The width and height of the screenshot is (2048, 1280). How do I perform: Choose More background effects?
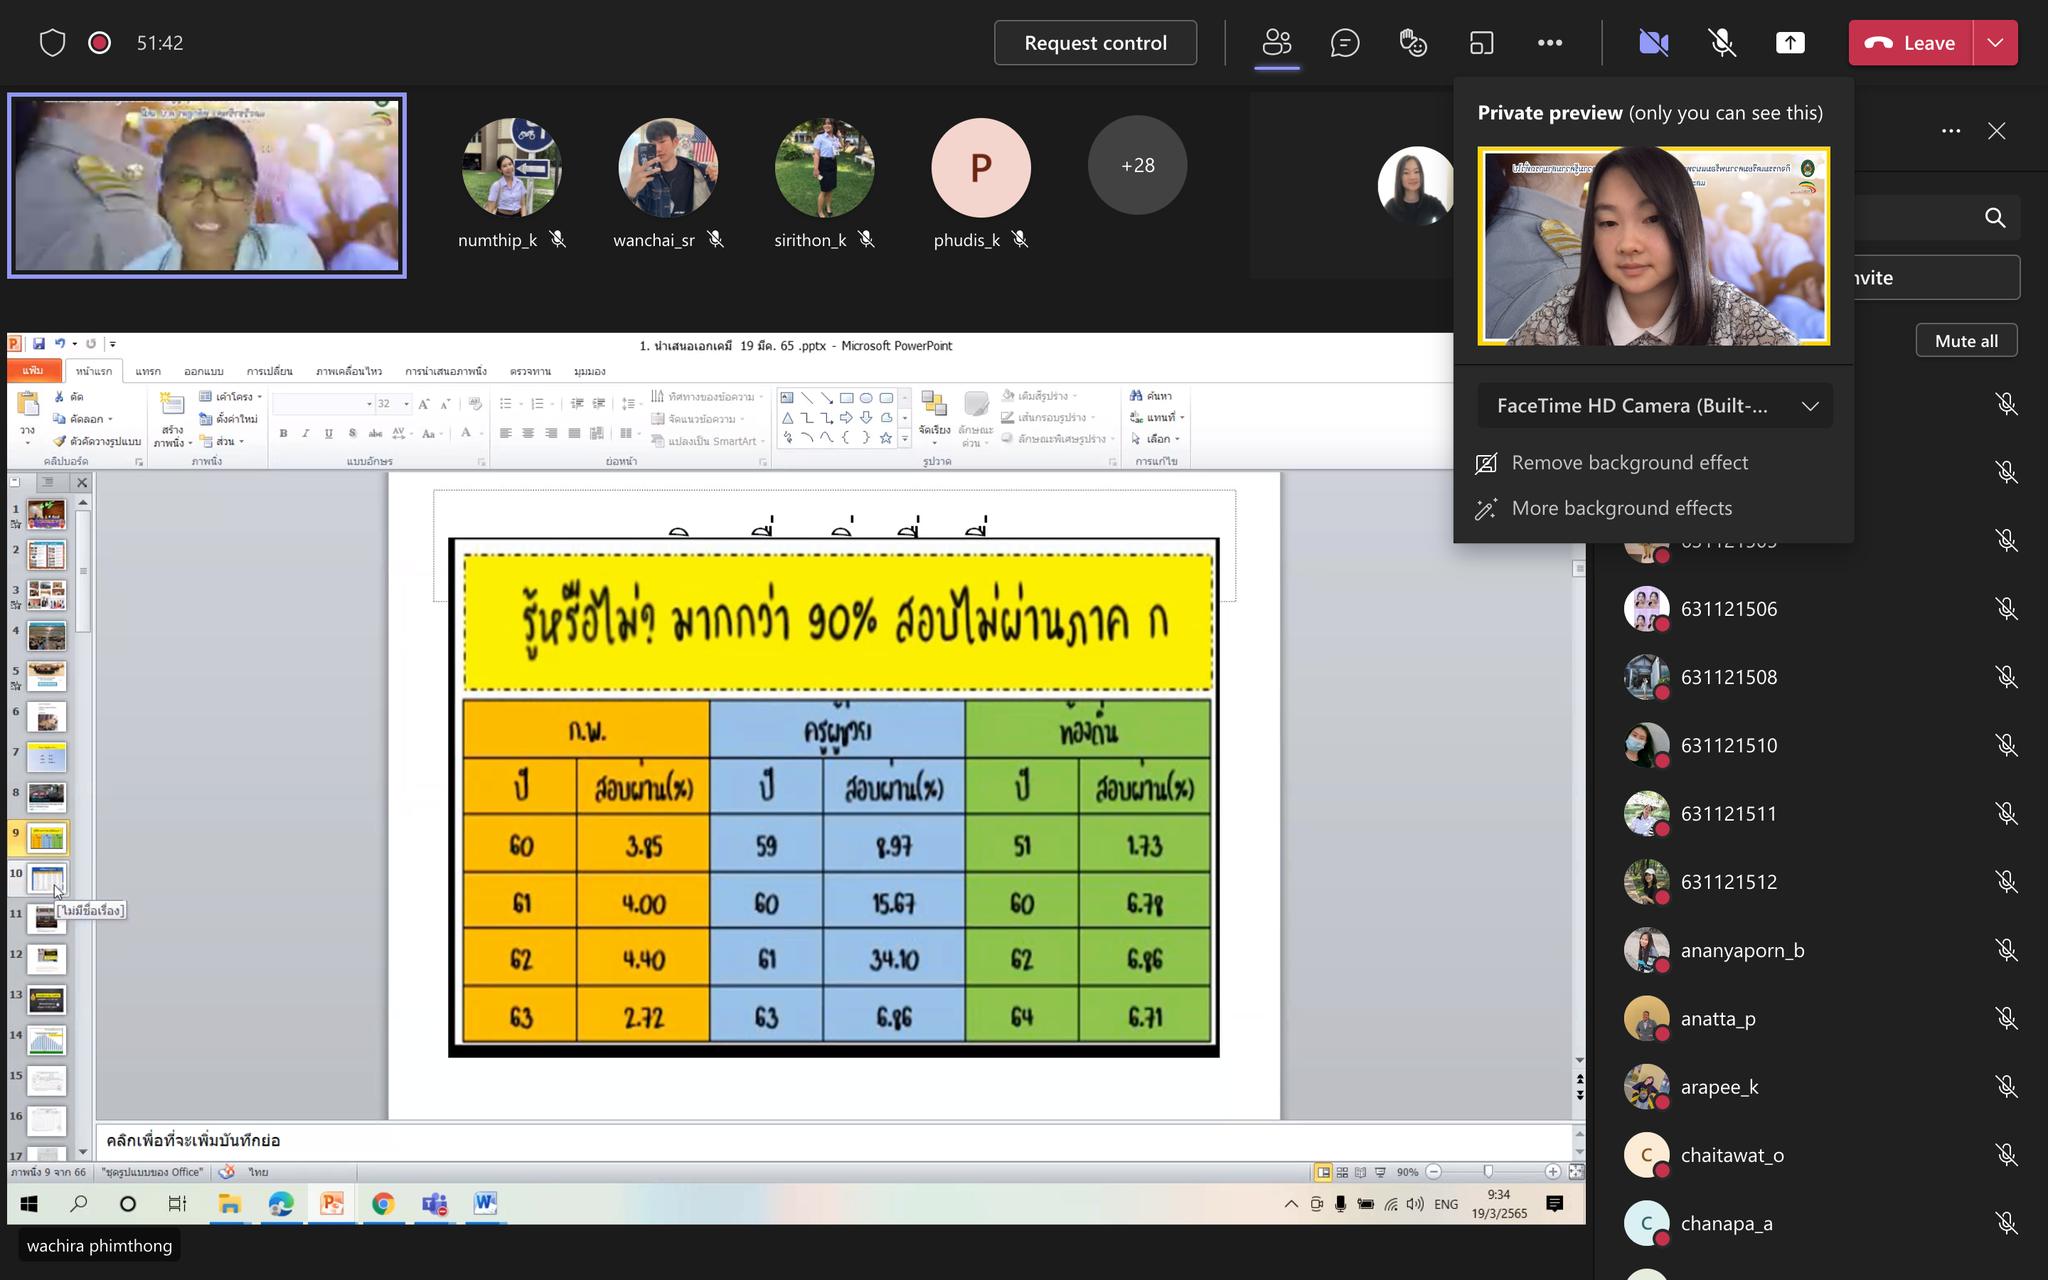point(1621,508)
